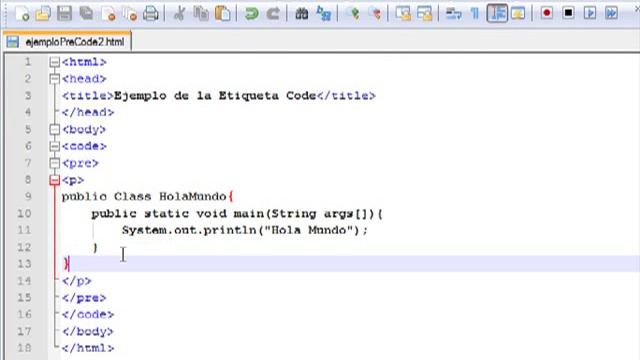Collapse the <head> fold marker
Screen dimensions: 640x360
pyautogui.click(x=54, y=79)
